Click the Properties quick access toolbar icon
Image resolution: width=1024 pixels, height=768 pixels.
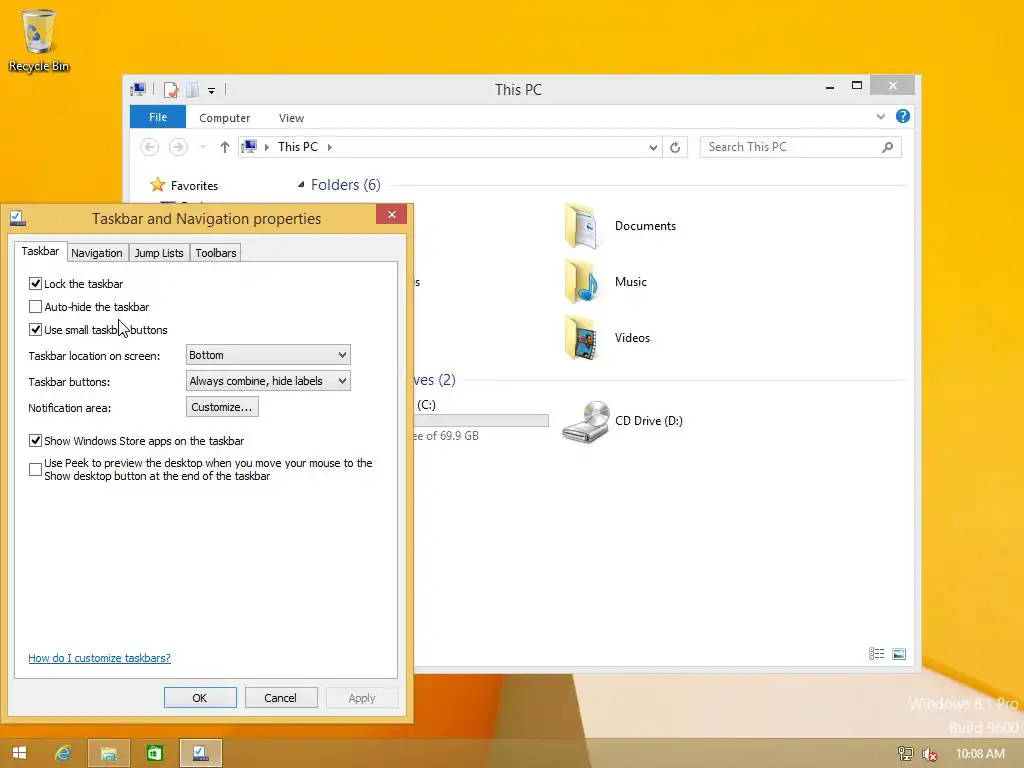[x=170, y=90]
